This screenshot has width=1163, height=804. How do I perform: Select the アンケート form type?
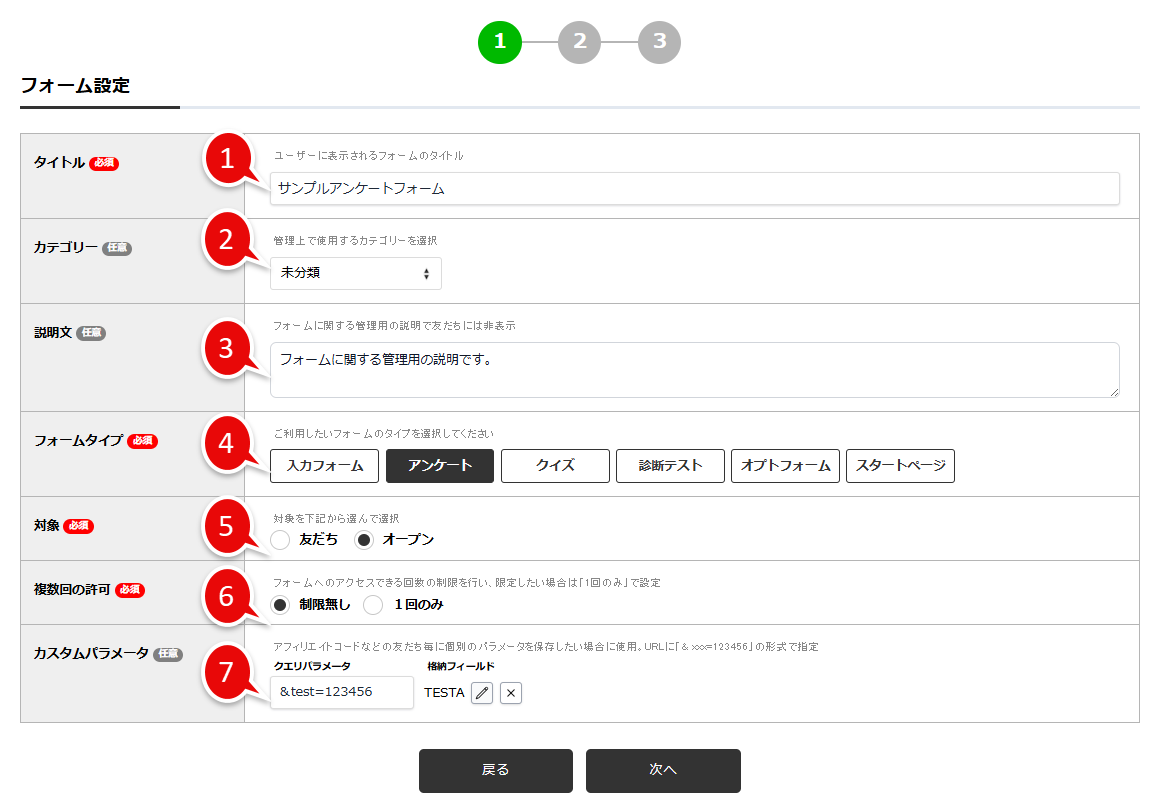(439, 465)
